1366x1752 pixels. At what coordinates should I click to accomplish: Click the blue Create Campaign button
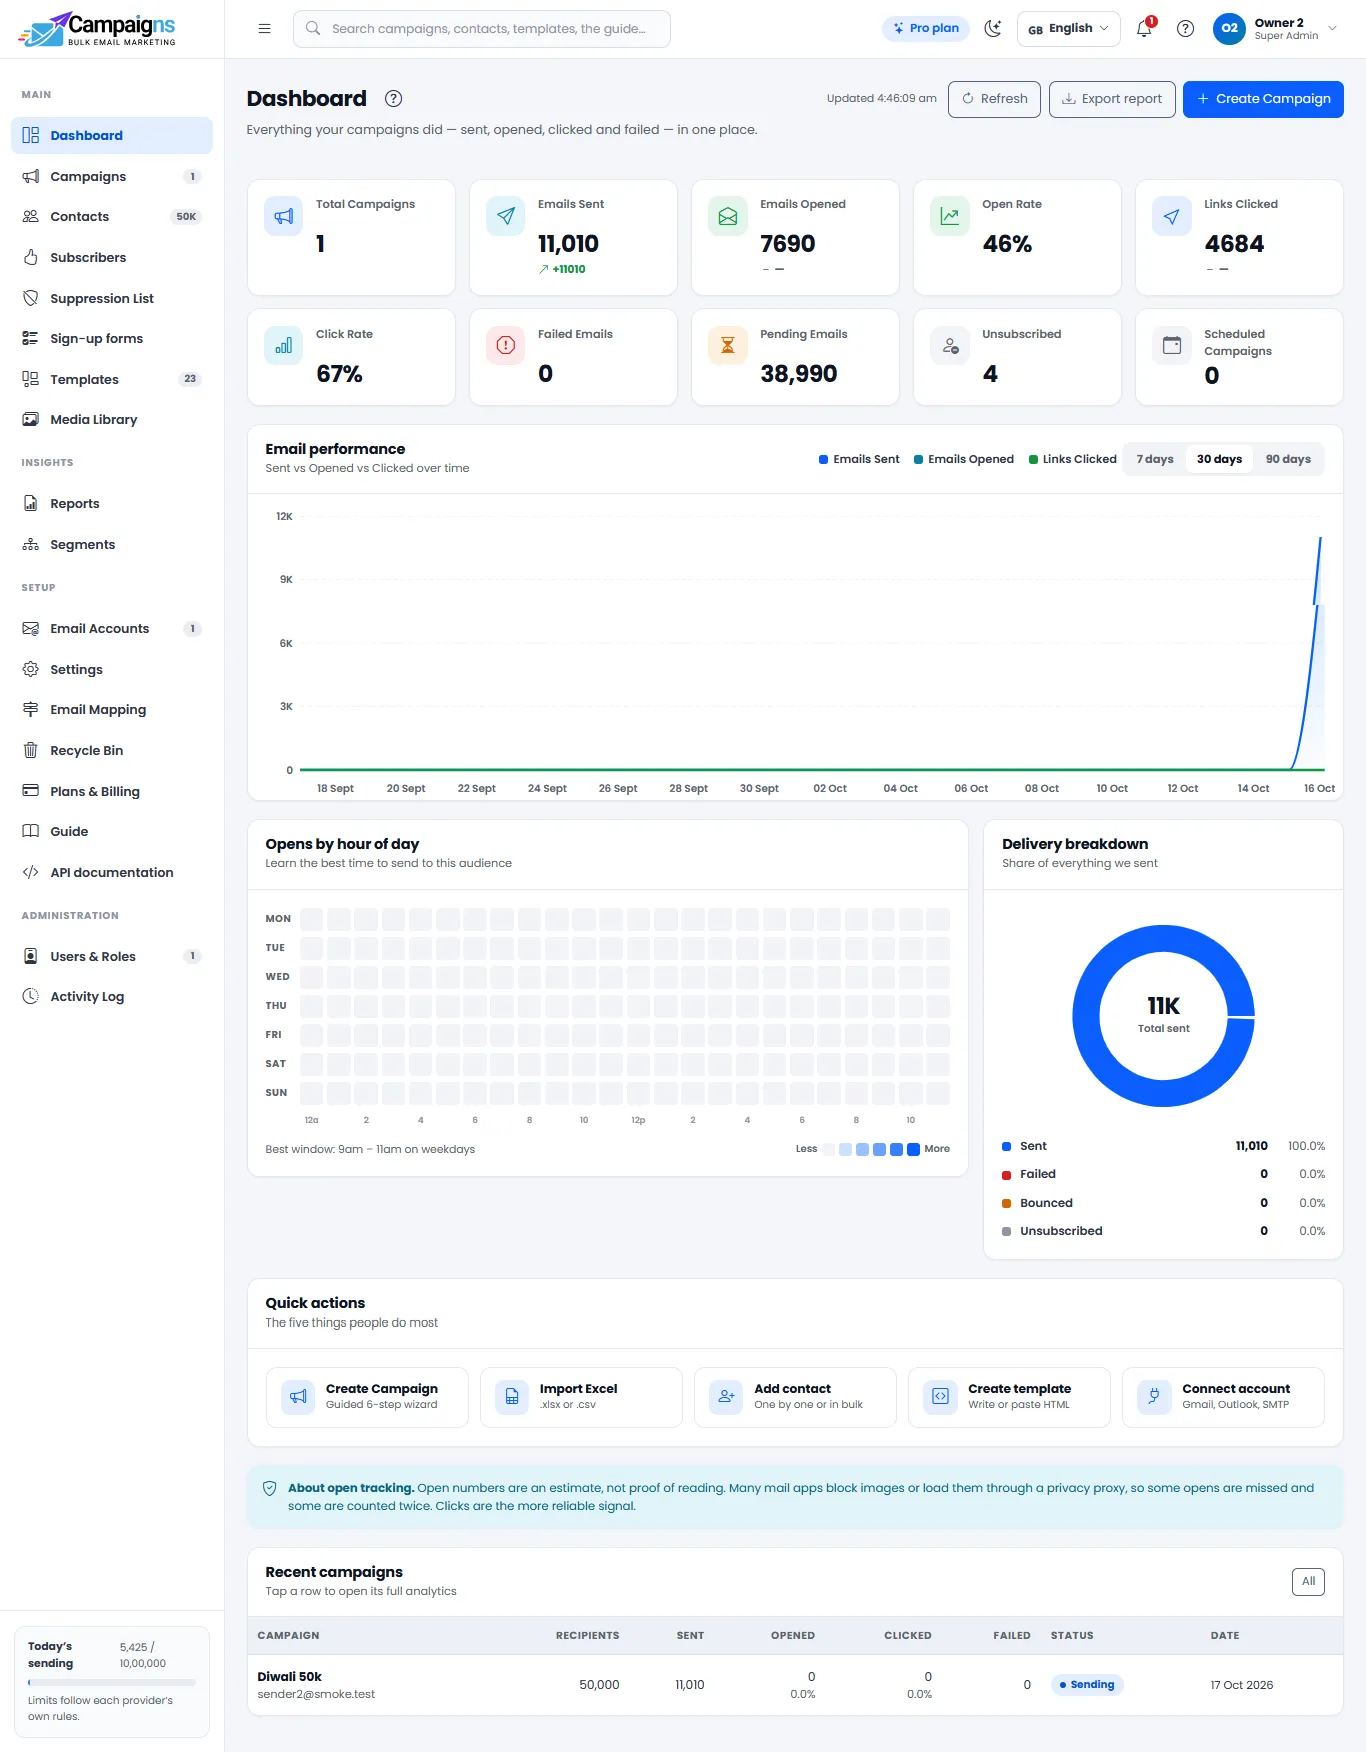tap(1263, 99)
